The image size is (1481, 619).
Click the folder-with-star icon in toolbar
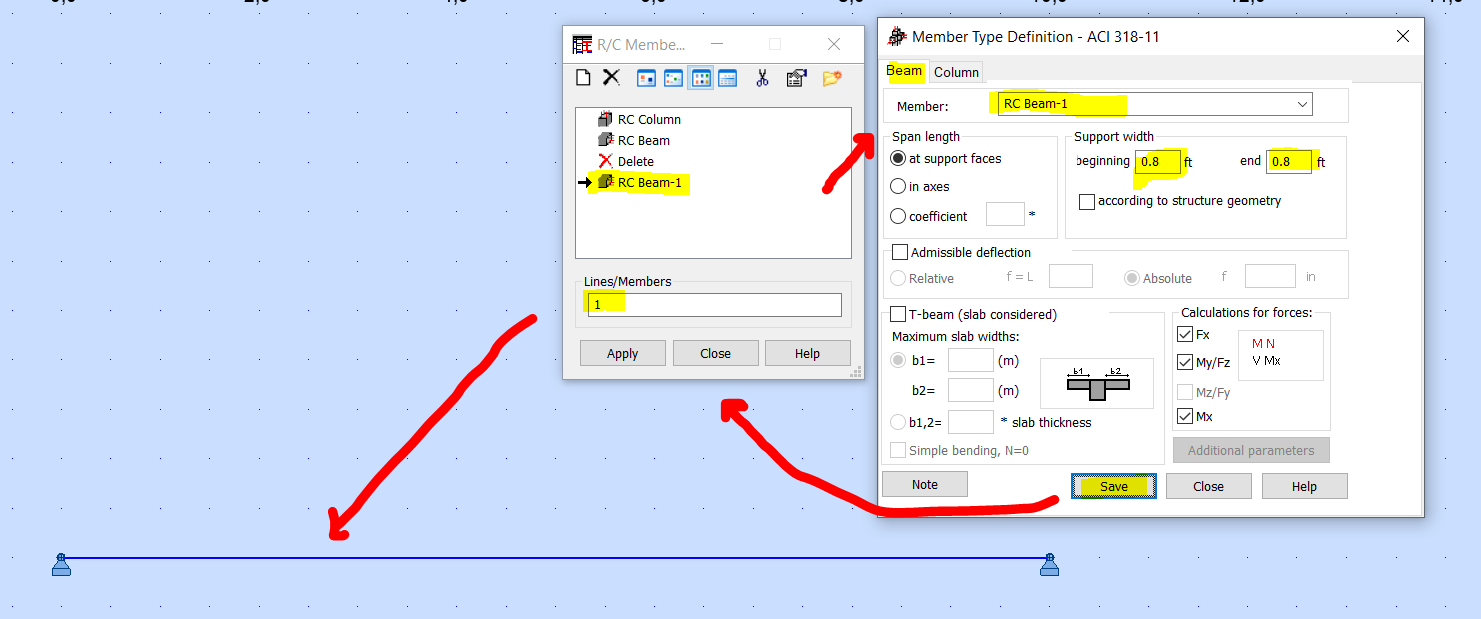[832, 78]
